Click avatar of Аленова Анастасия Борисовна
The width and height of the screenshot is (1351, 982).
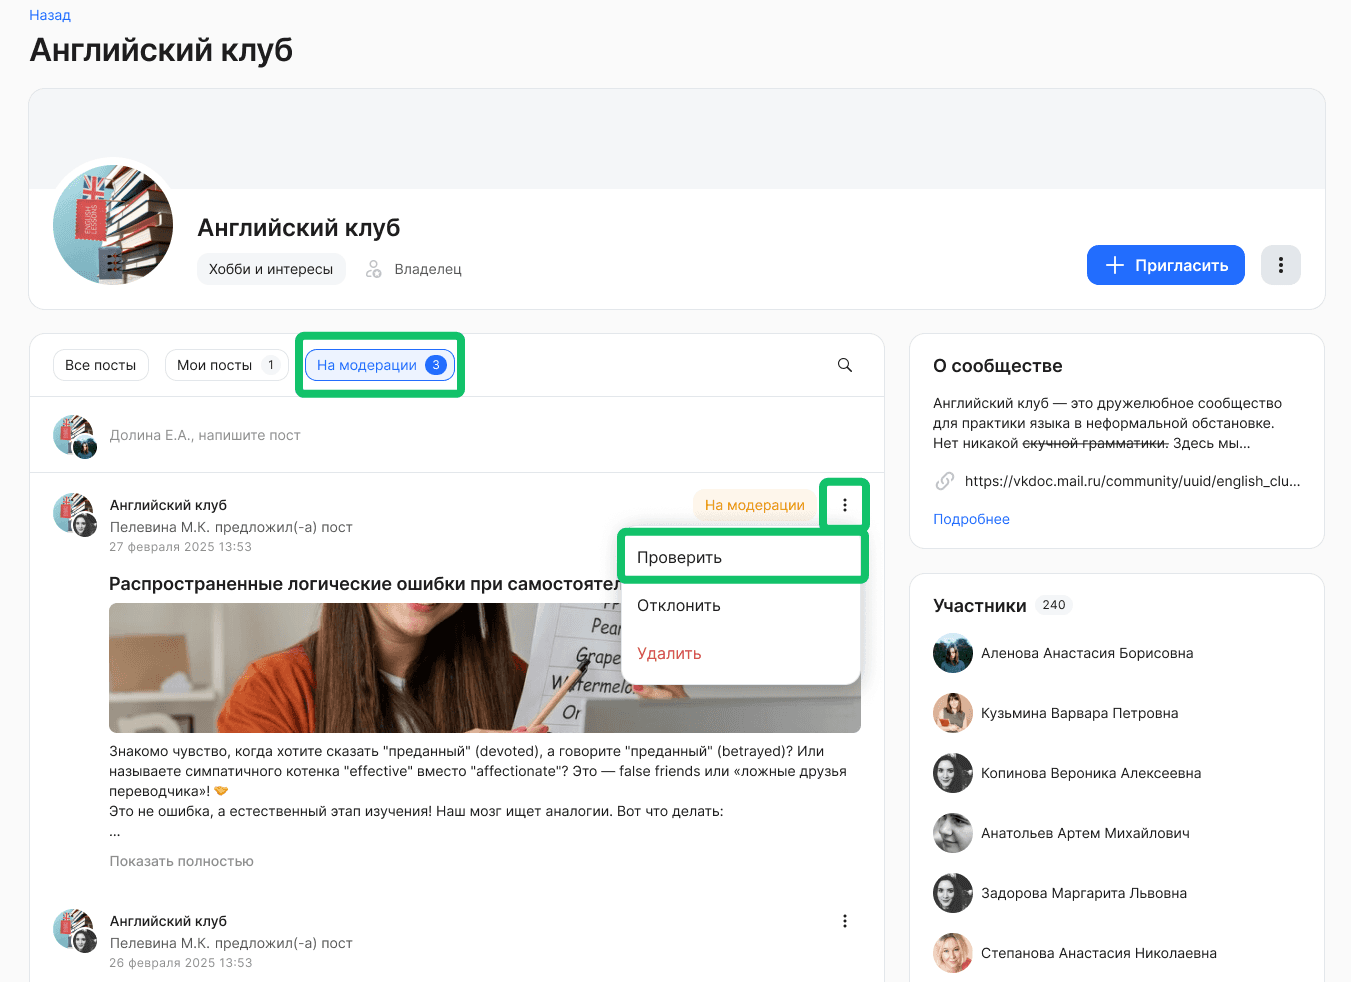click(x=953, y=653)
